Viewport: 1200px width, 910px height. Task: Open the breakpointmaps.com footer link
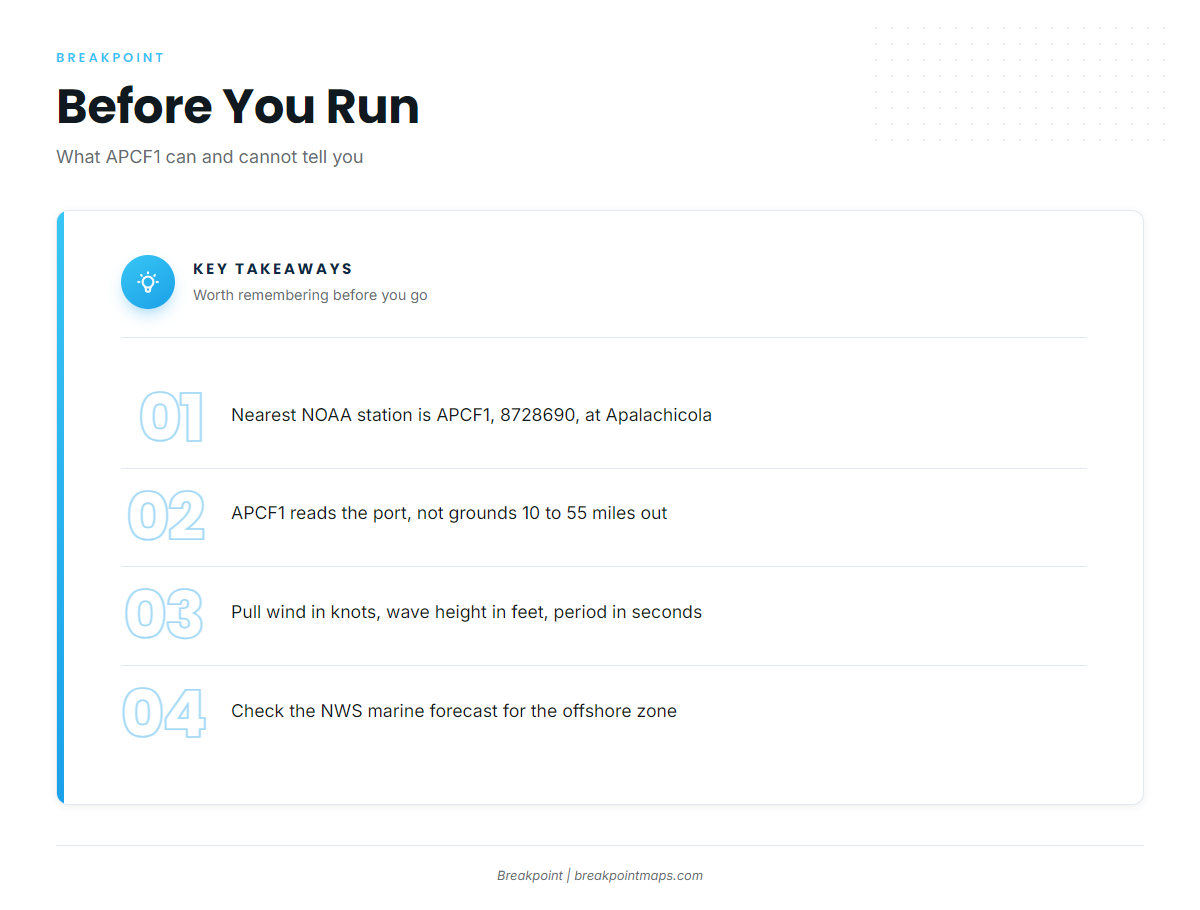638,876
